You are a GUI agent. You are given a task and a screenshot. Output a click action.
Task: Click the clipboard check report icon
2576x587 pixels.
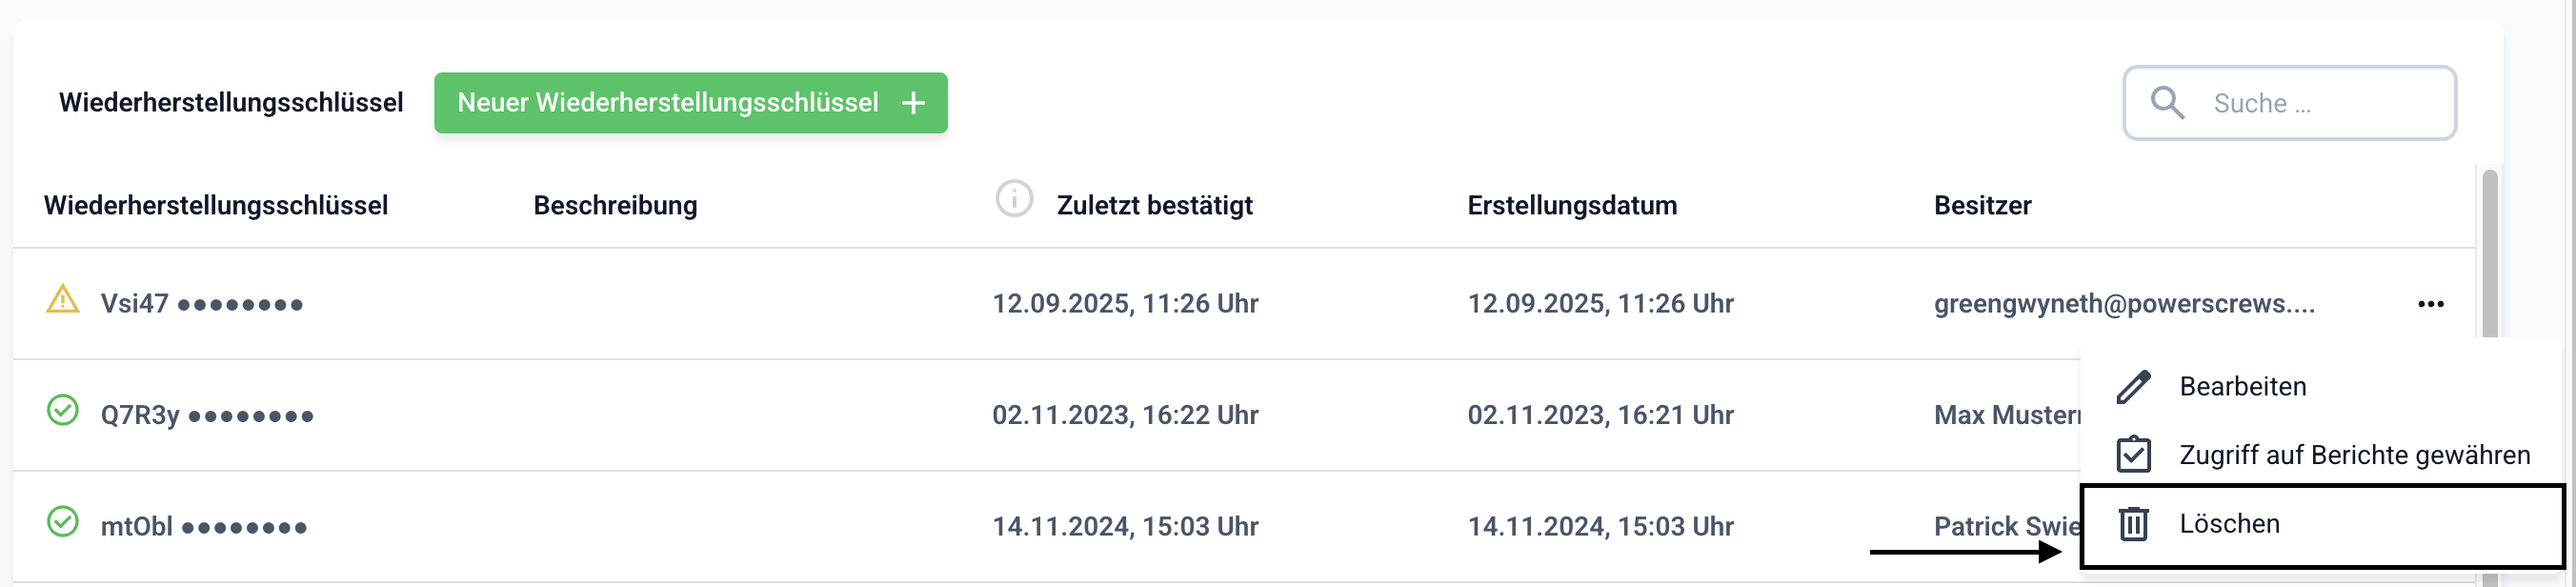click(2133, 454)
